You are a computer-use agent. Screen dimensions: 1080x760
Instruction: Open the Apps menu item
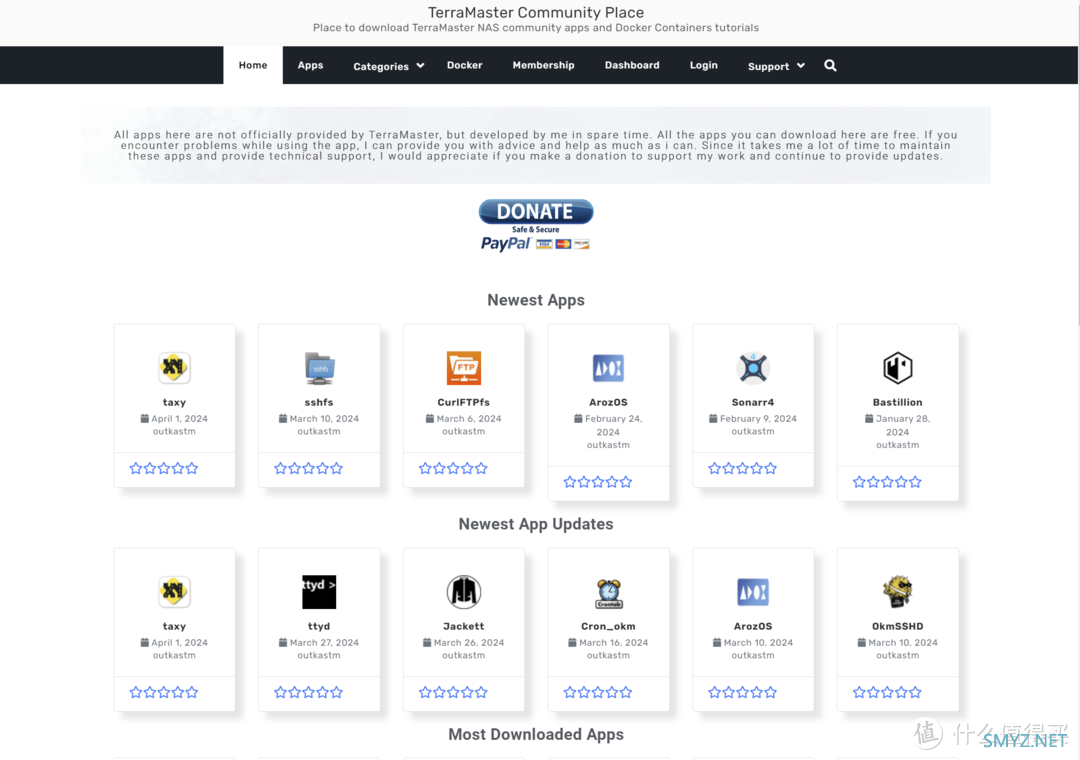point(310,65)
